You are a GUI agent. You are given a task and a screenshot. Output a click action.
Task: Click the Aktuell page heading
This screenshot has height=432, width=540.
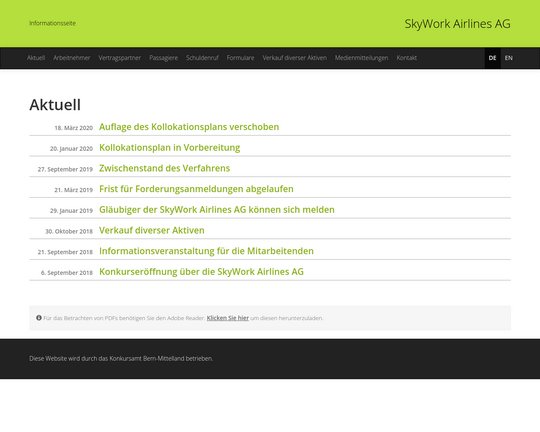55,105
